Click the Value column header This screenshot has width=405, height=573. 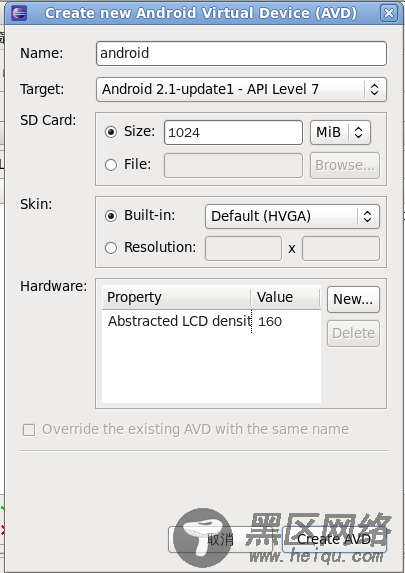[x=286, y=297]
